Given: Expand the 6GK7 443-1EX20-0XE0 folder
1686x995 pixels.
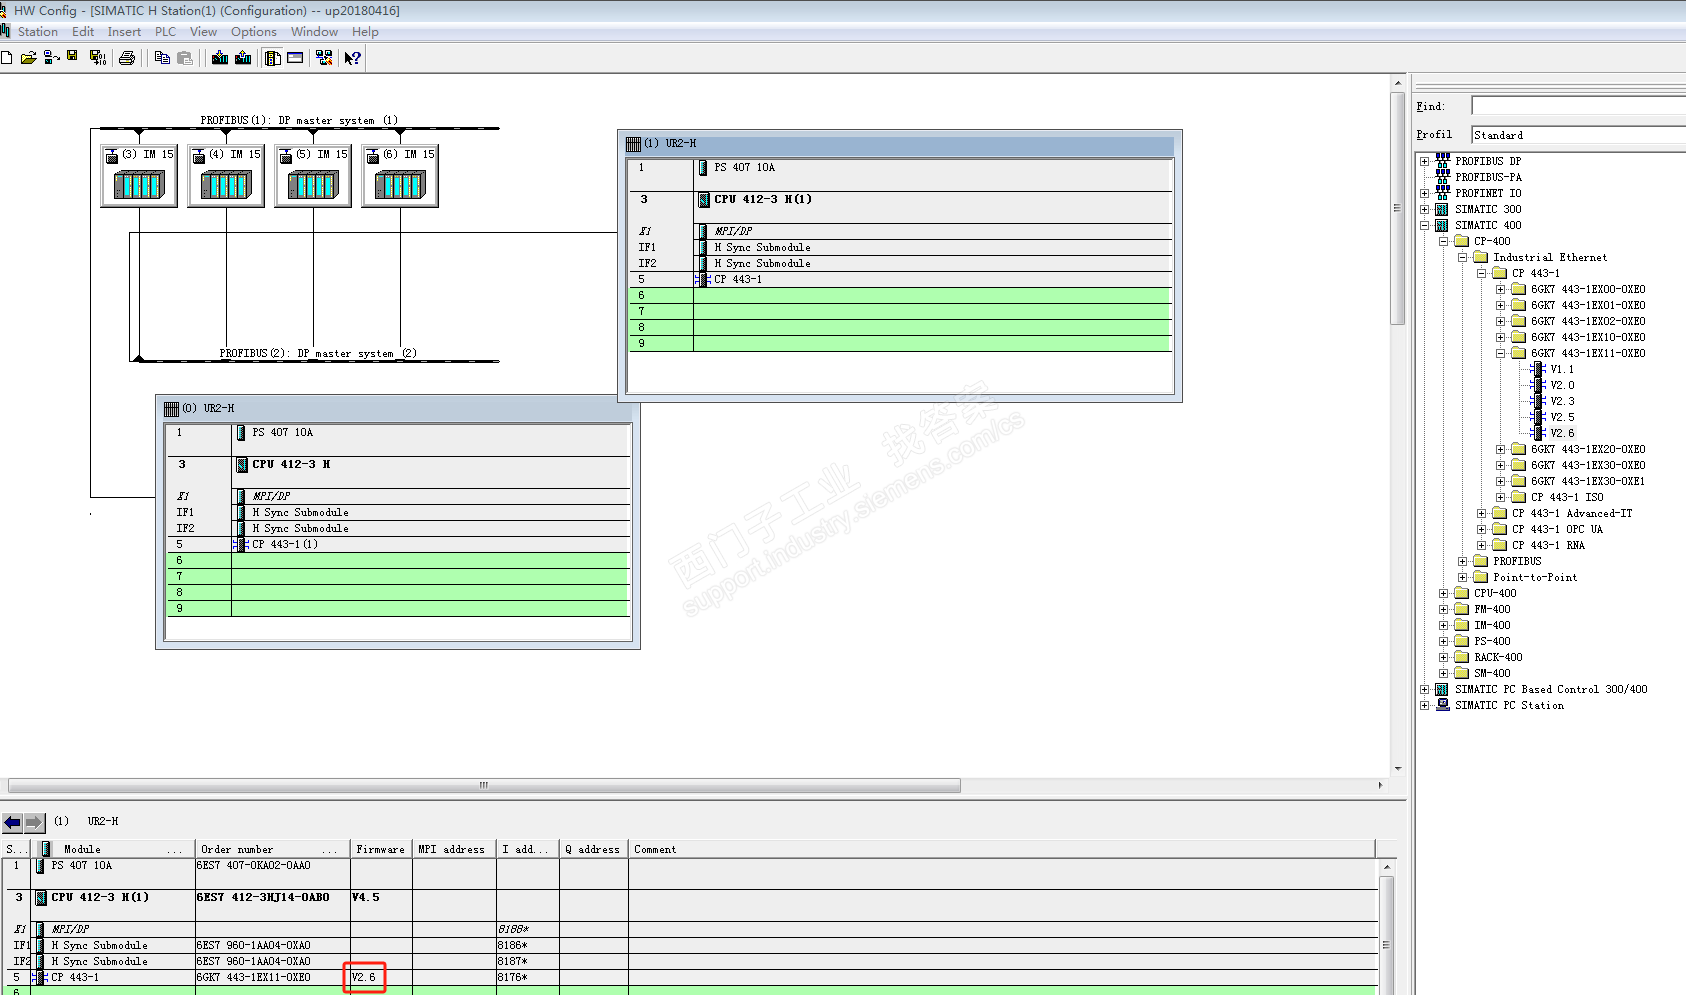Looking at the screenshot, I should click(1500, 449).
